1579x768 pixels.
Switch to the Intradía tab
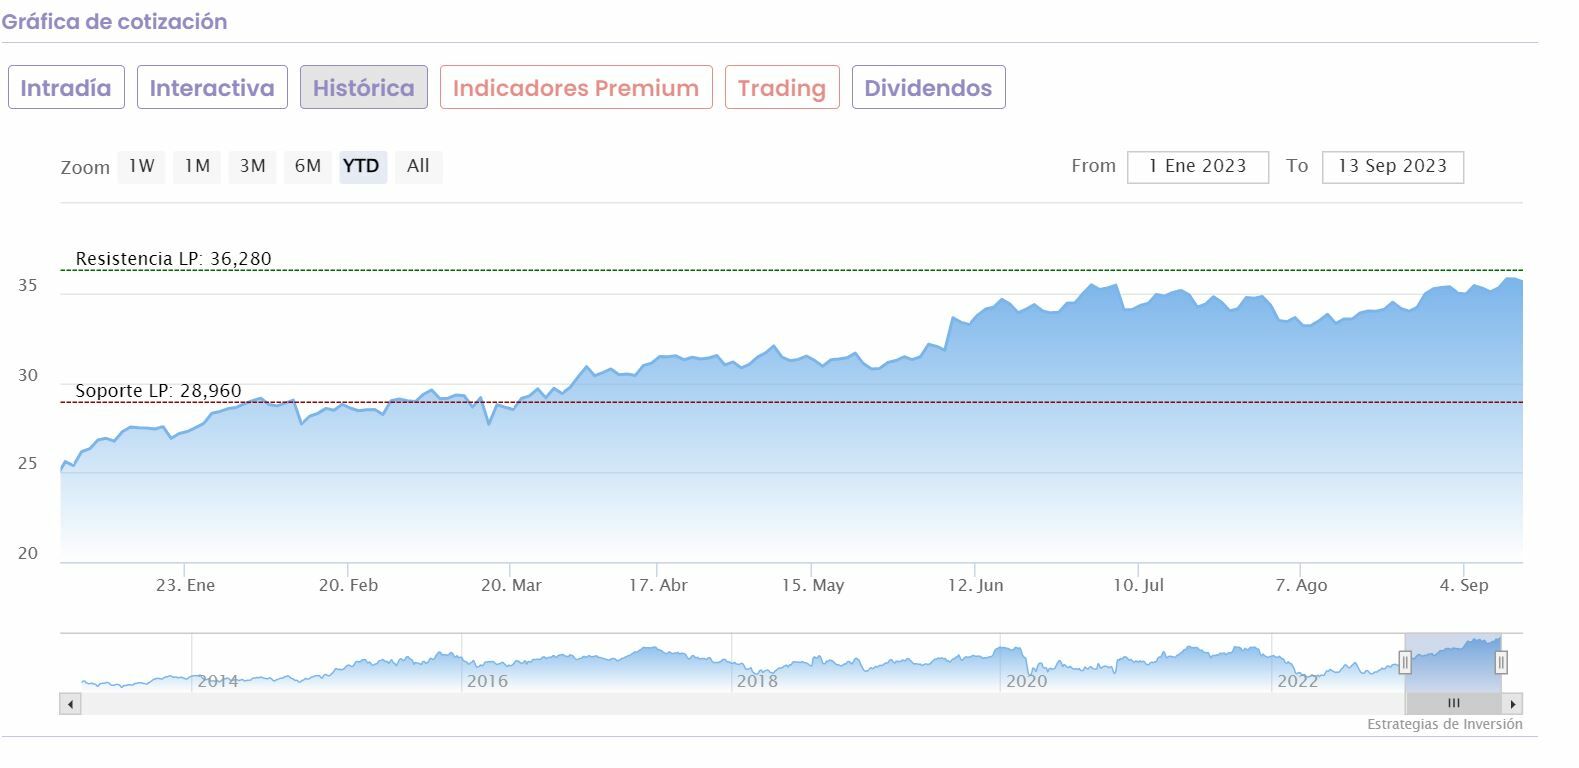66,88
